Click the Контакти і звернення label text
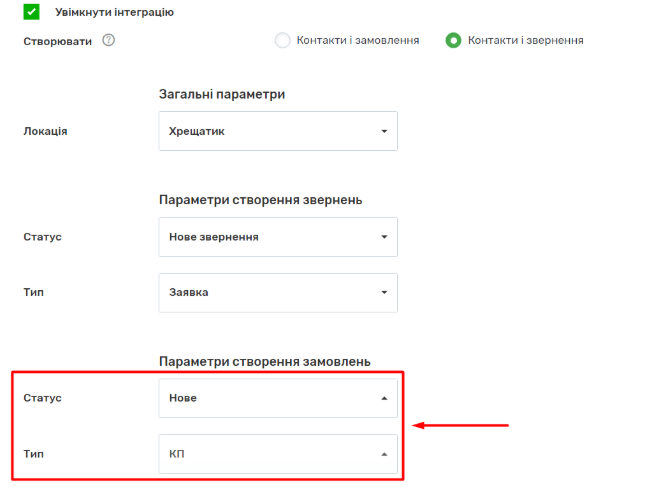This screenshot has width=666, height=495. click(525, 40)
